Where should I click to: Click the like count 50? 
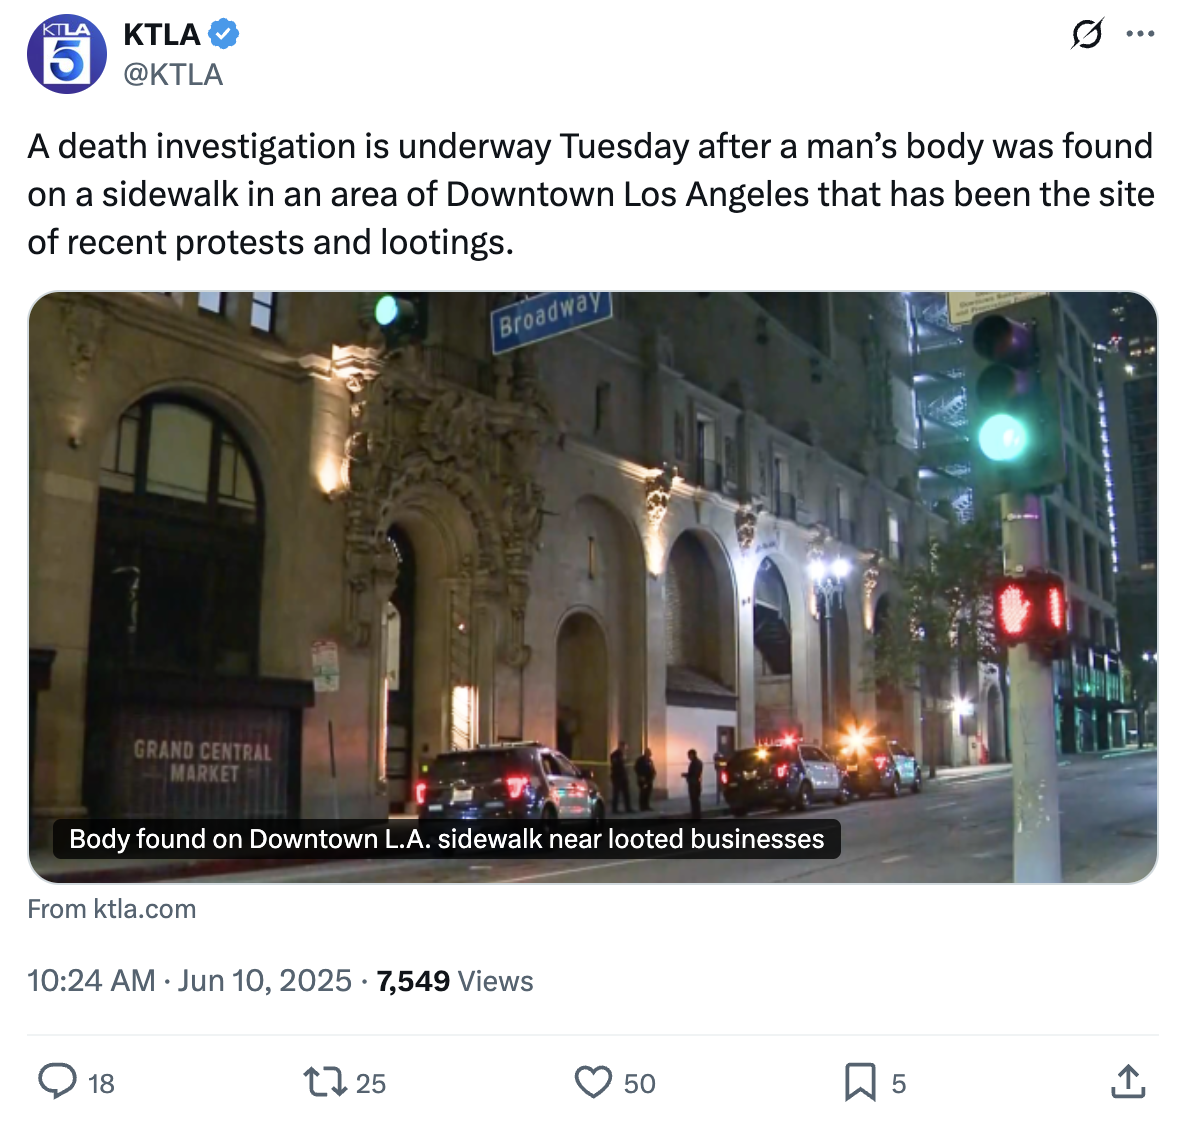tap(639, 1083)
